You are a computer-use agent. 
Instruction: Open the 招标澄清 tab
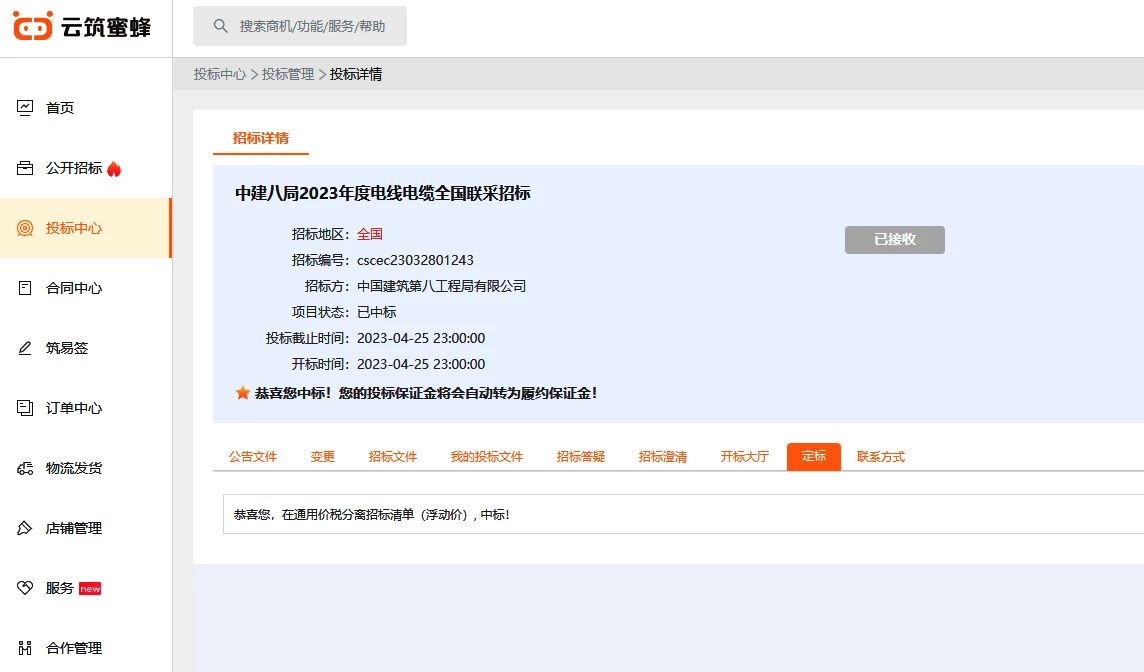click(662, 457)
